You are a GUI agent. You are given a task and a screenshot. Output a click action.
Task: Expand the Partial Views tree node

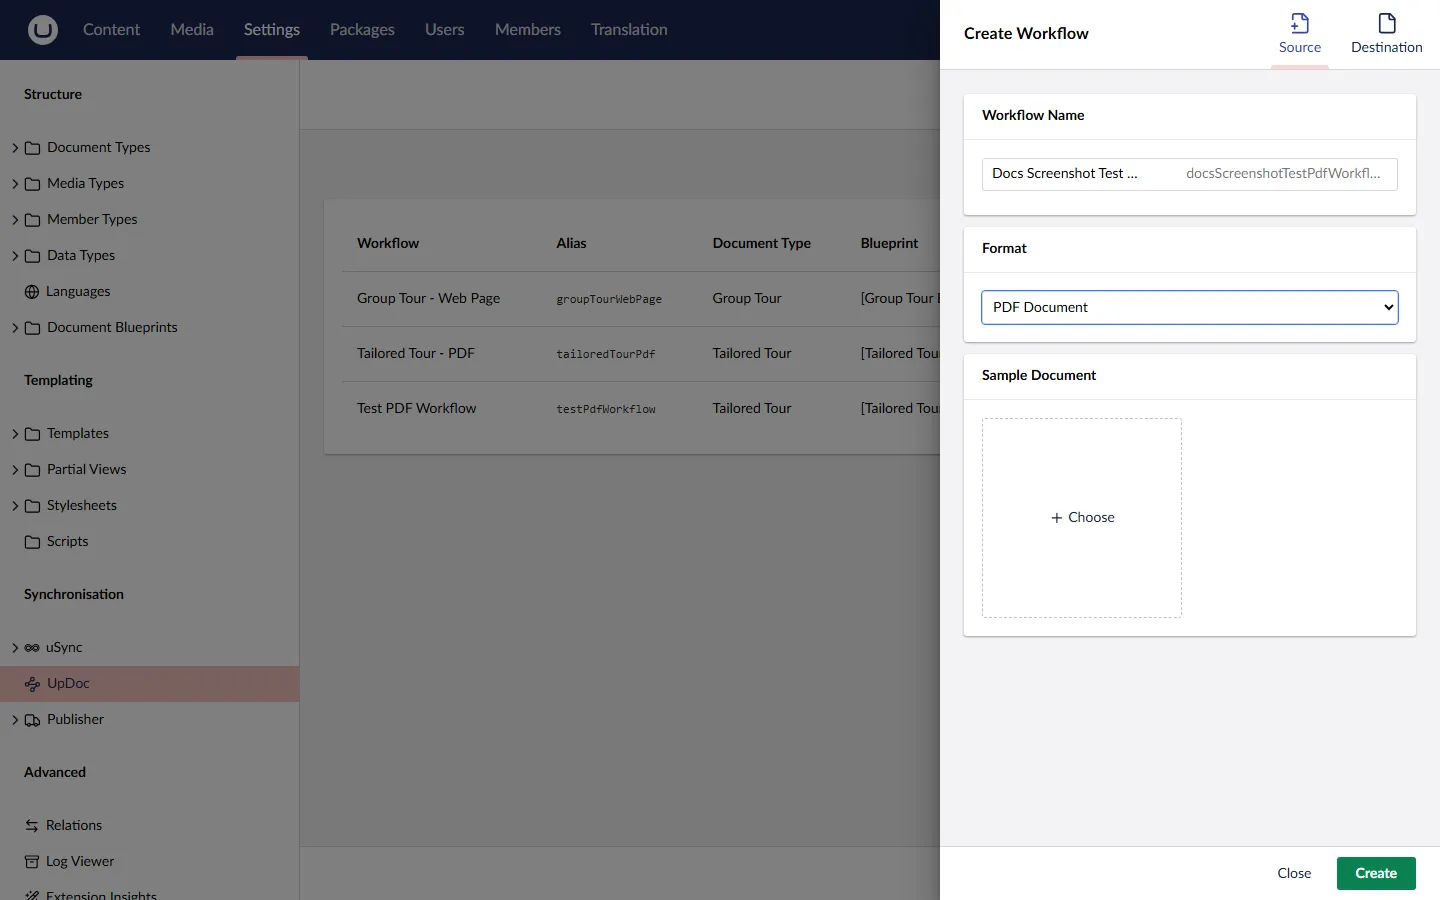15,470
